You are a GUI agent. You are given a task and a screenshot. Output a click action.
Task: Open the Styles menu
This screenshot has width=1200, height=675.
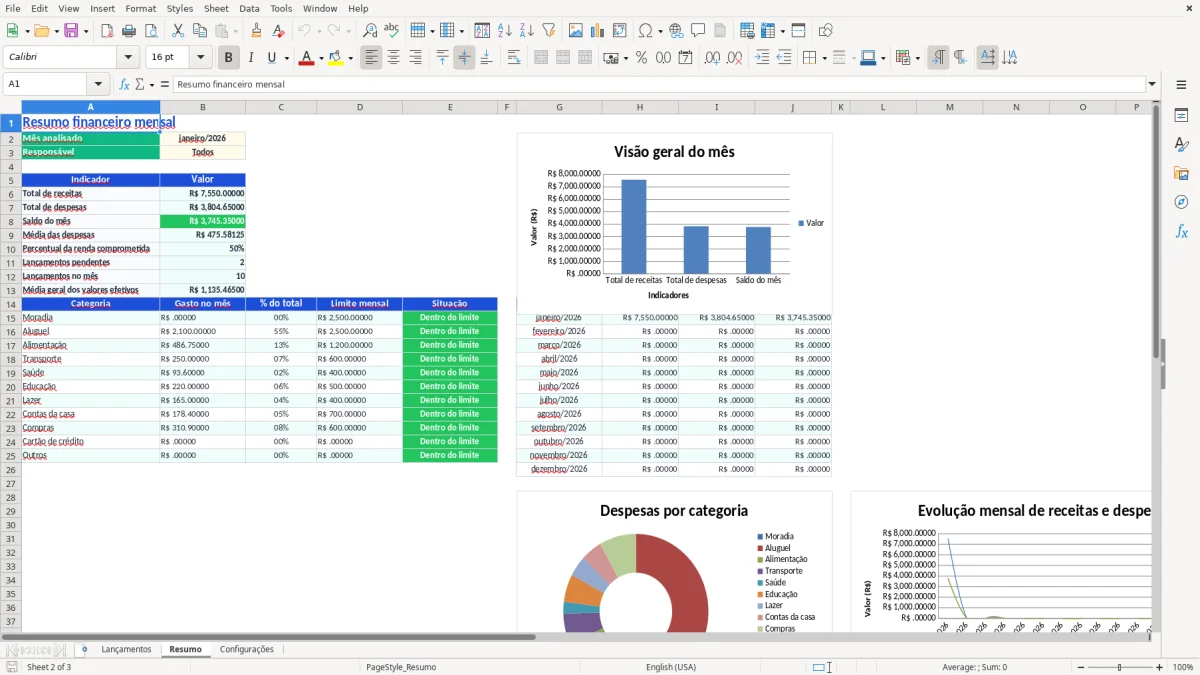180,8
